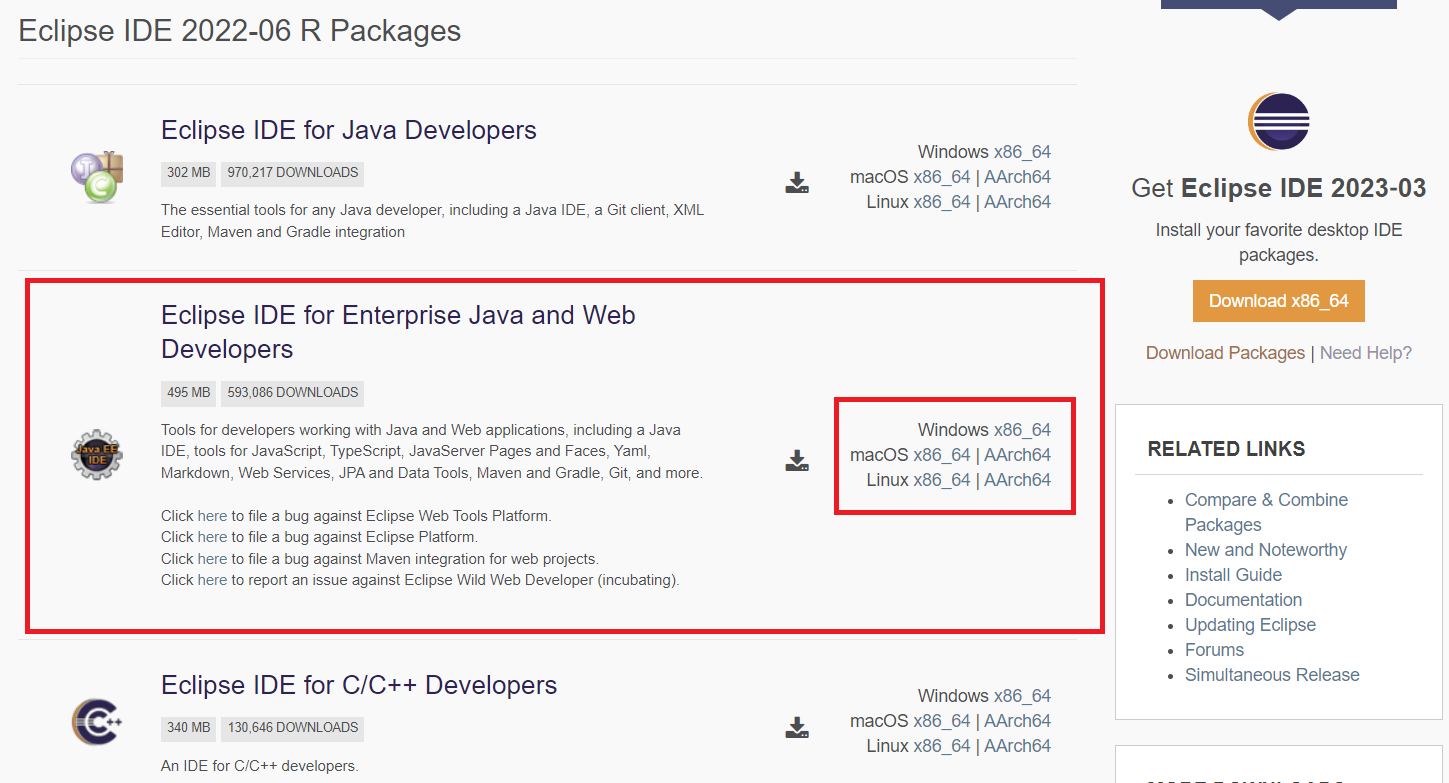Open the Forums related link
The height and width of the screenshot is (783, 1449).
click(x=1214, y=650)
